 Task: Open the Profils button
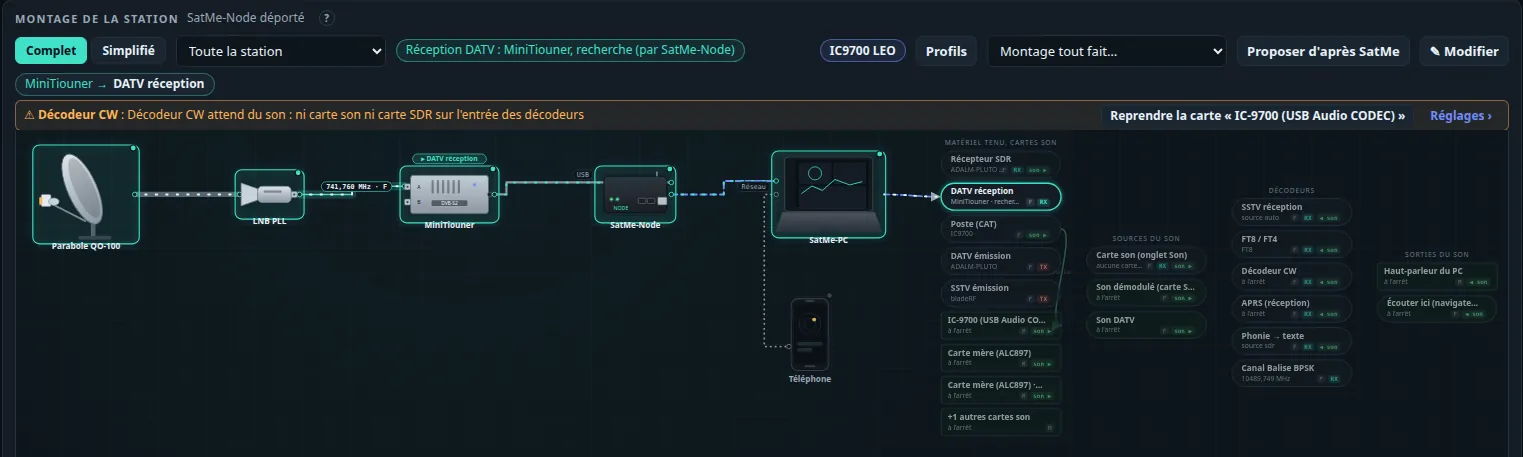pos(946,51)
